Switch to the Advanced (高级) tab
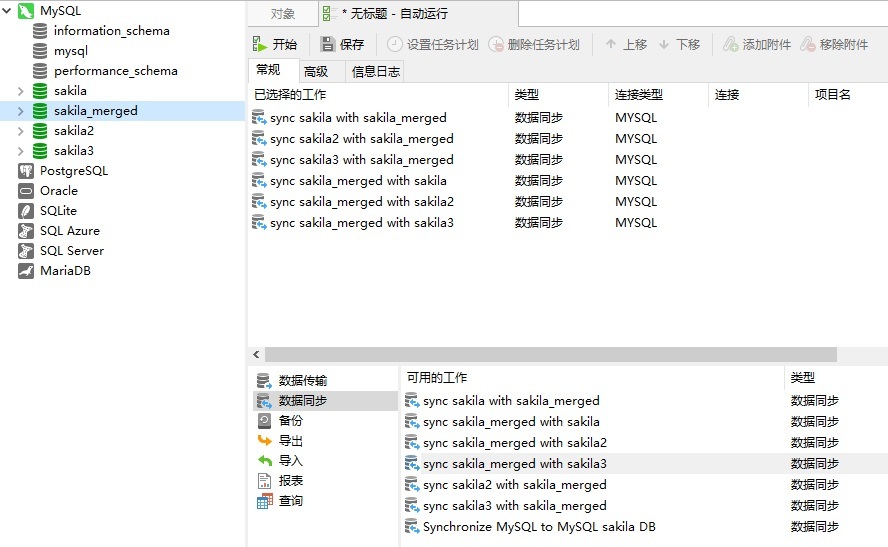 click(316, 71)
